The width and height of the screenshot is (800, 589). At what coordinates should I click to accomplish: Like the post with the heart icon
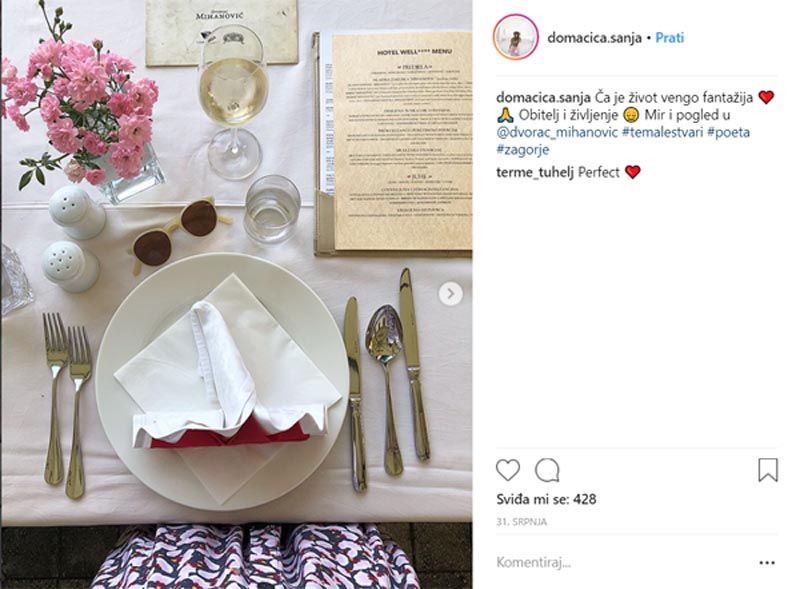[x=508, y=470]
